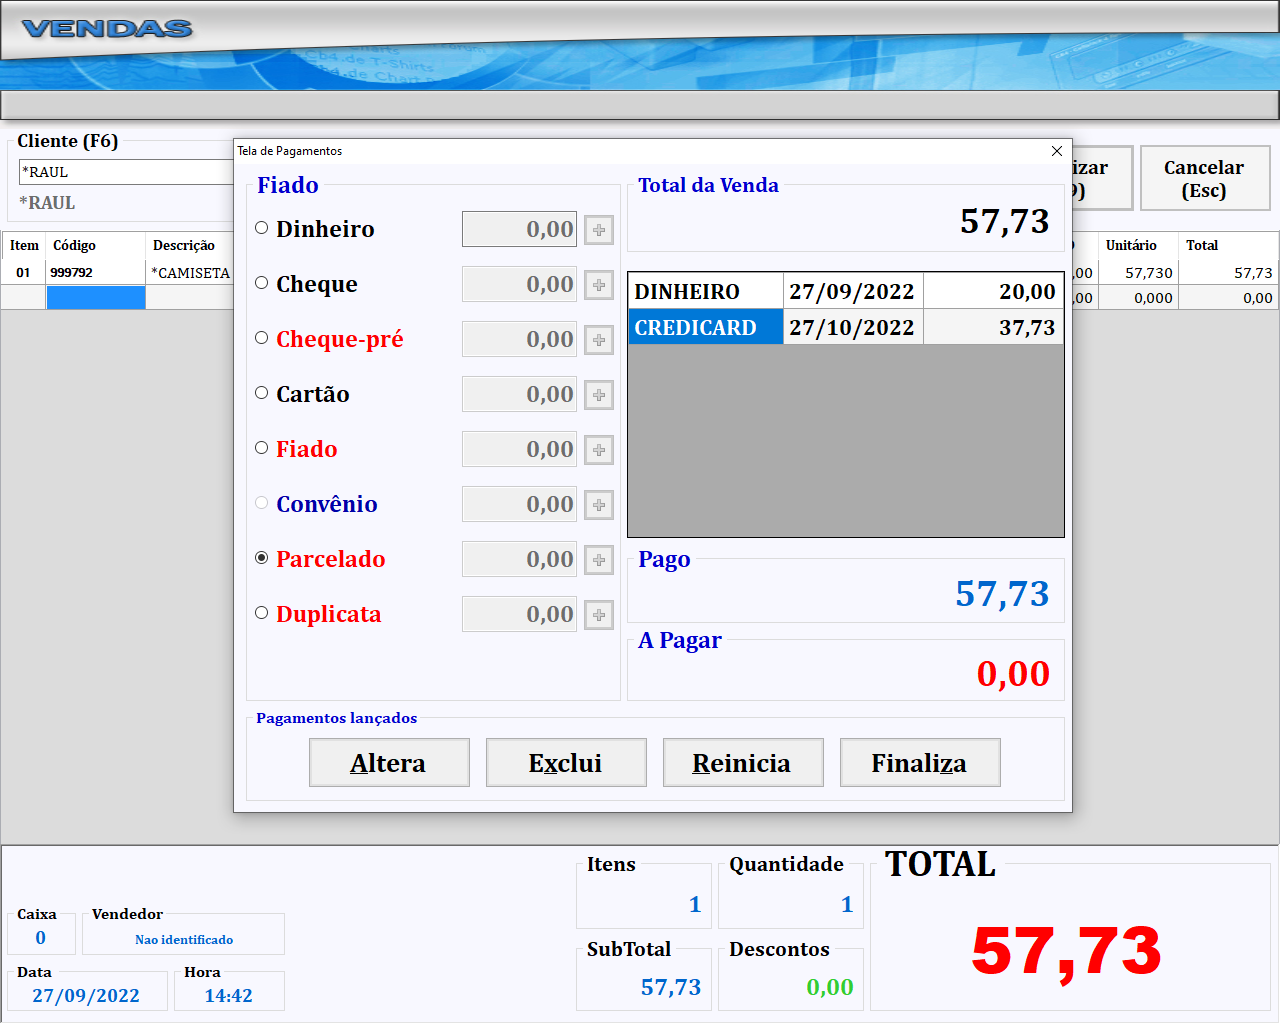Click the plus icon next to Dinheiro amount
The height and width of the screenshot is (1024, 1280).
point(598,230)
